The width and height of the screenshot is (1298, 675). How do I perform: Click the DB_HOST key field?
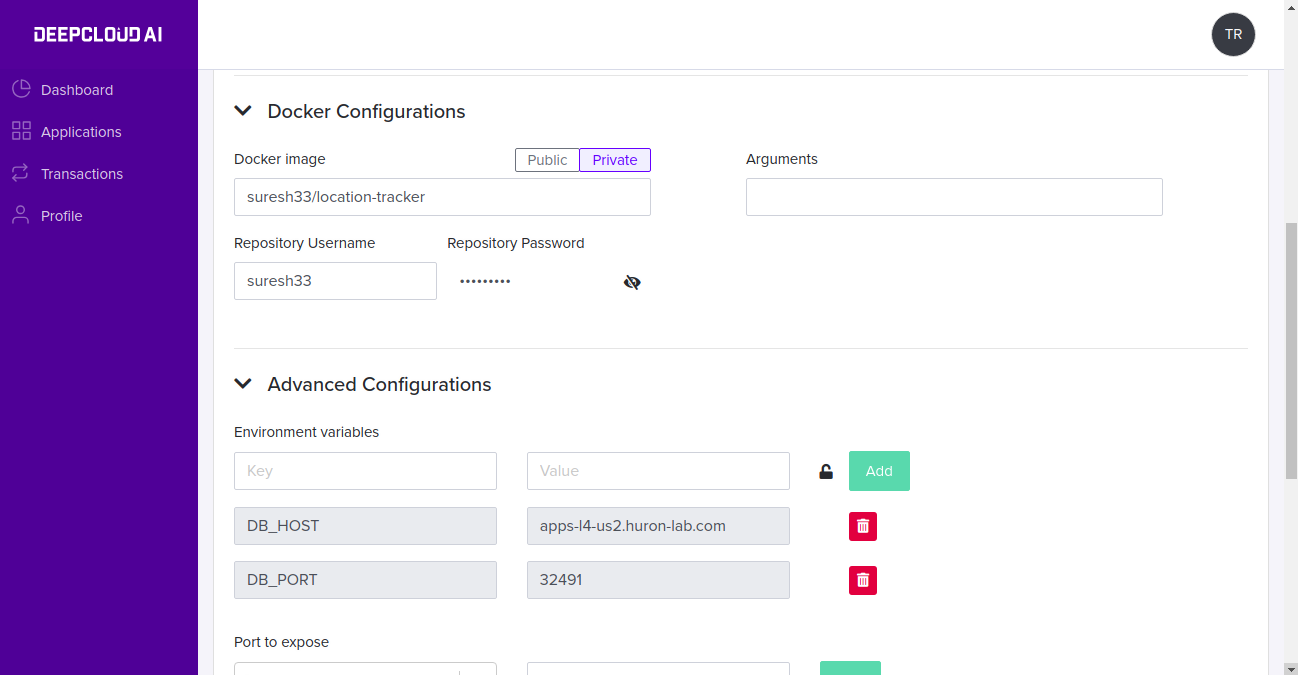click(x=365, y=526)
